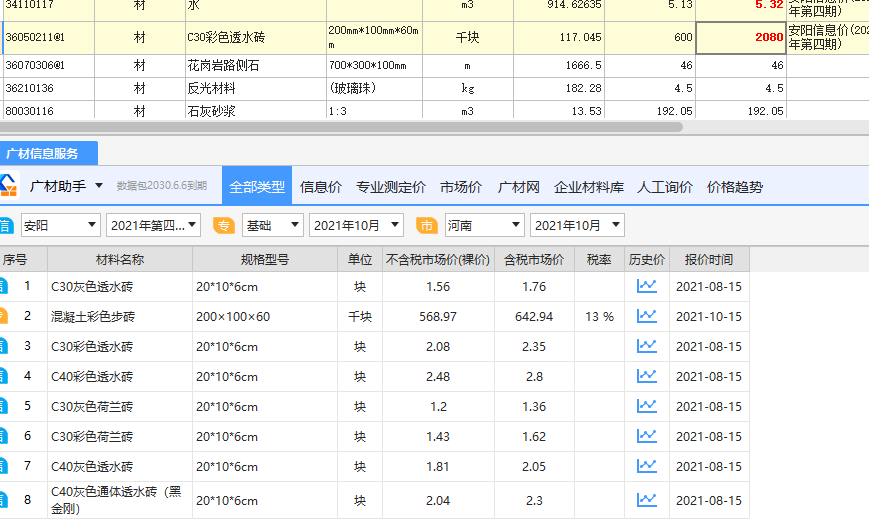The height and width of the screenshot is (532, 869).
Task: Click the orange 专 badge icon
Action: point(223,226)
